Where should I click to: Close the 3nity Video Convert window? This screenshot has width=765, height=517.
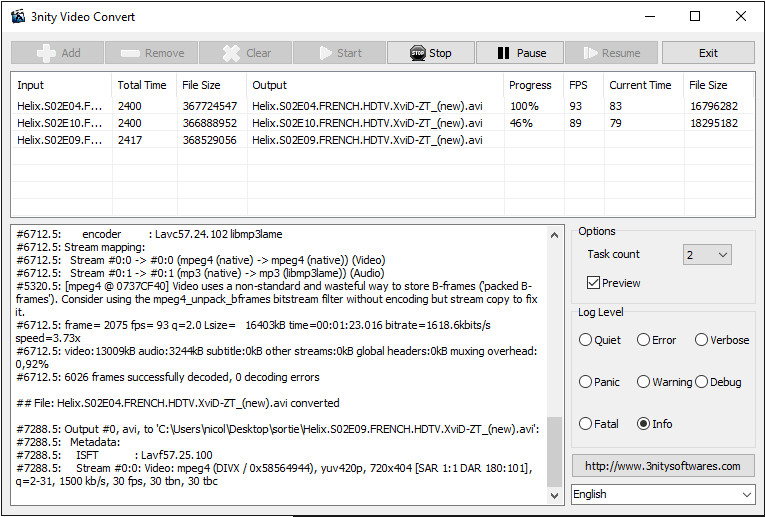pos(741,17)
